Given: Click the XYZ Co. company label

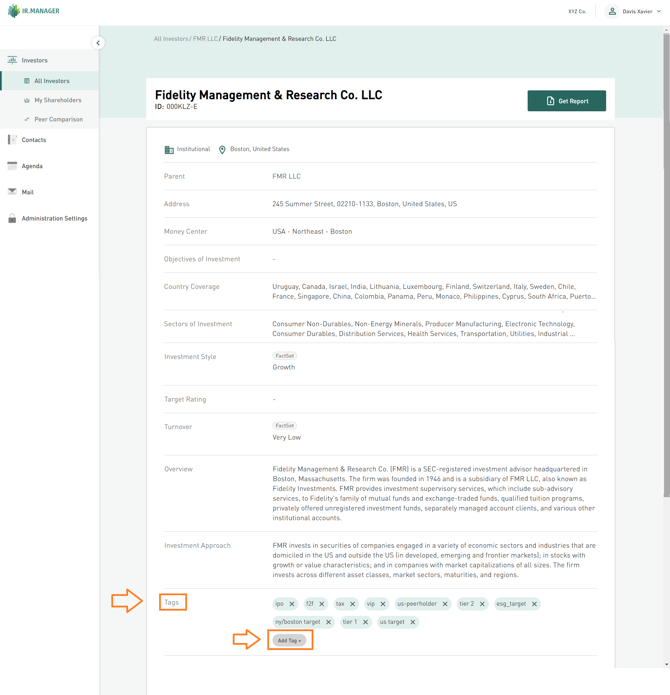Looking at the screenshot, I should pos(577,12).
